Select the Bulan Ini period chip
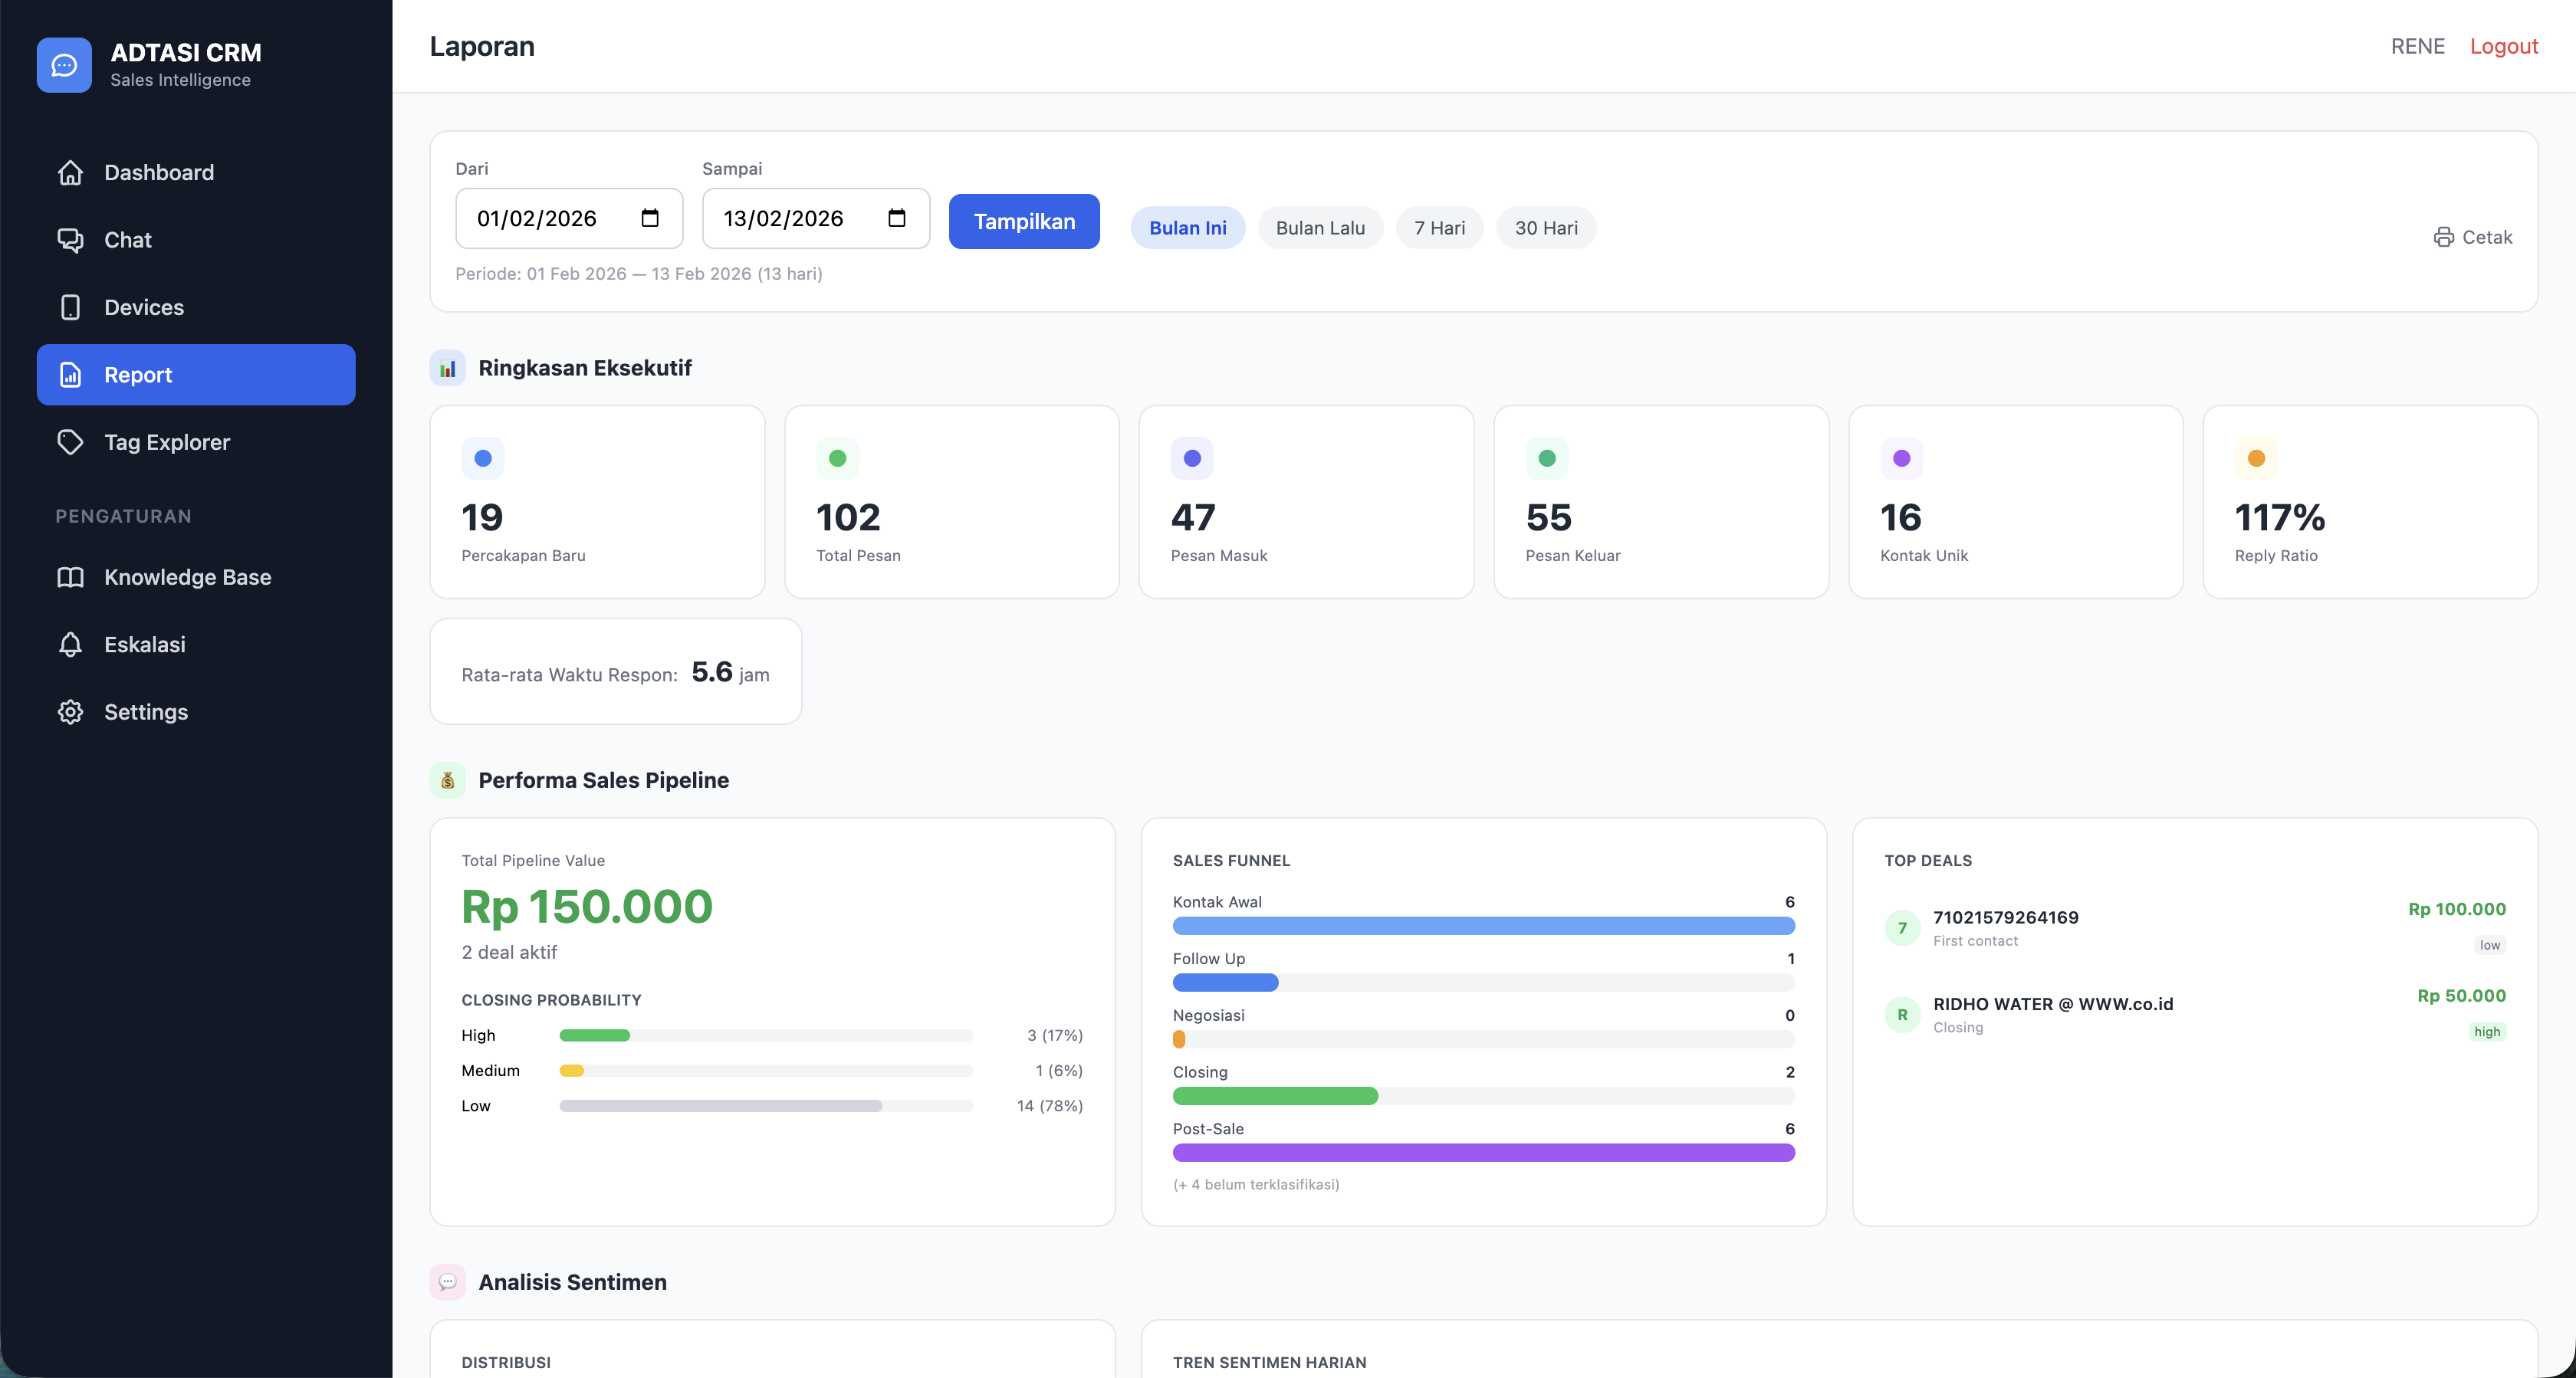Image resolution: width=2576 pixels, height=1378 pixels. 1187,228
